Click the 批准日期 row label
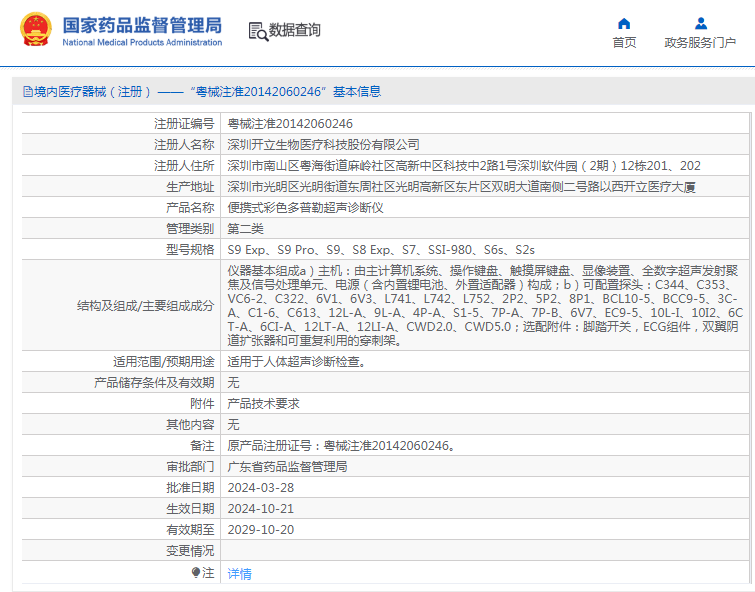The width and height of the screenshot is (755, 592). 190,487
